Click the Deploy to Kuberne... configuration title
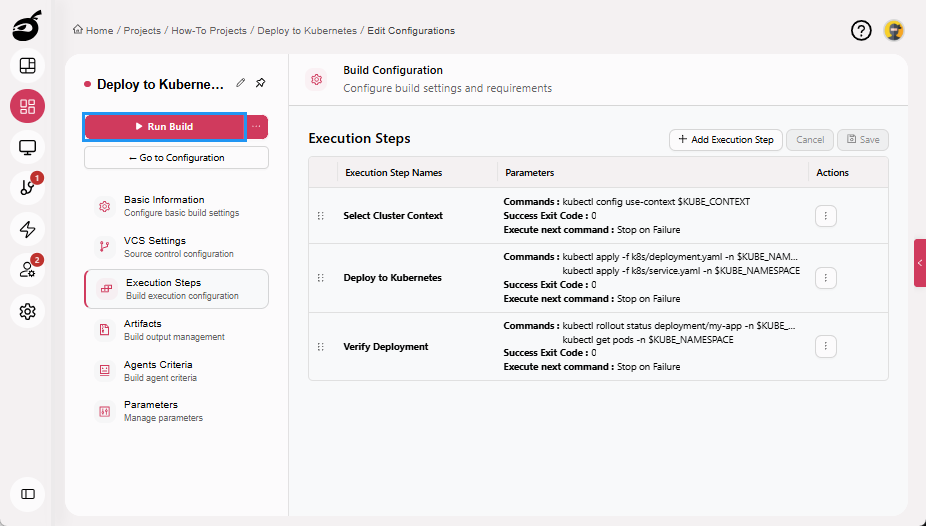The height and width of the screenshot is (526, 926). click(x=160, y=84)
